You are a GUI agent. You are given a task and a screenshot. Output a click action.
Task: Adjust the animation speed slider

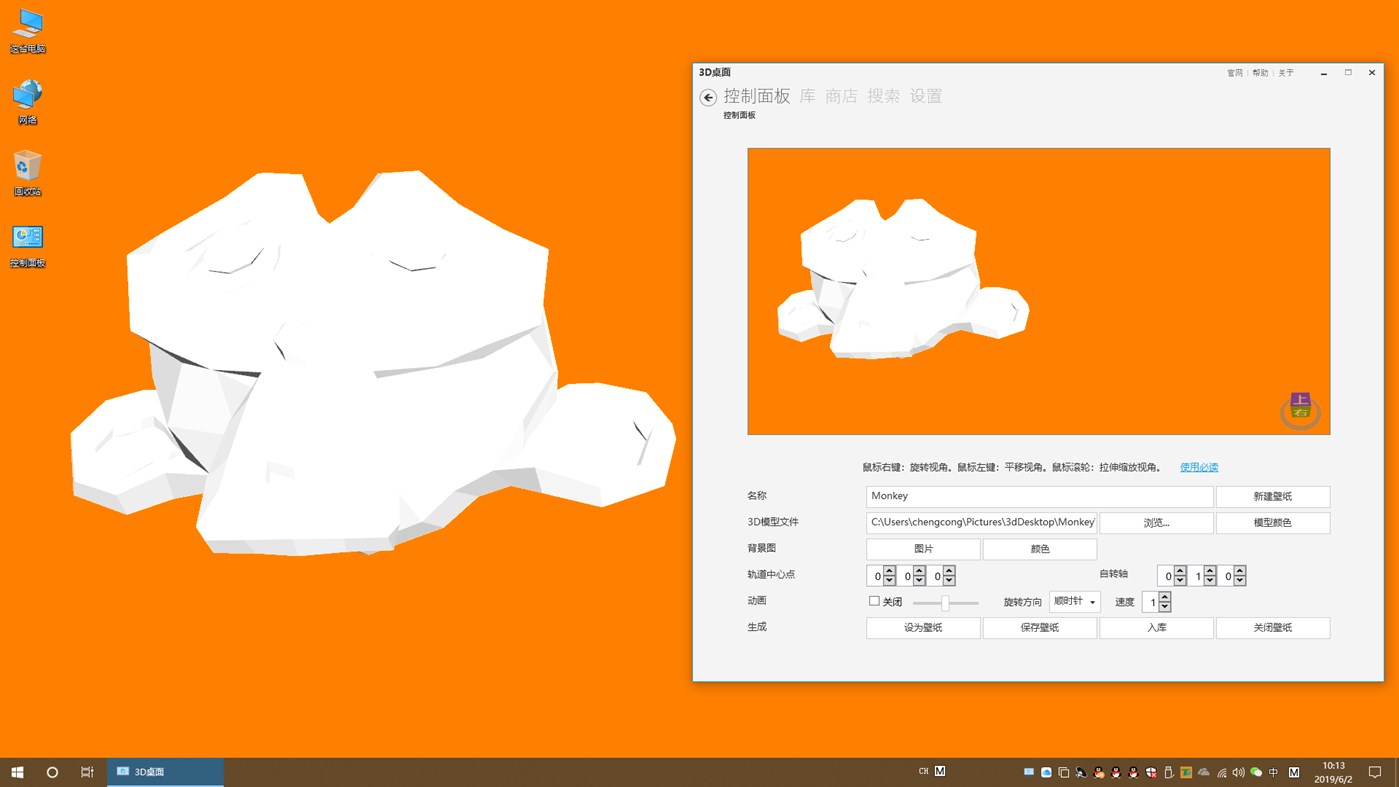click(x=944, y=602)
